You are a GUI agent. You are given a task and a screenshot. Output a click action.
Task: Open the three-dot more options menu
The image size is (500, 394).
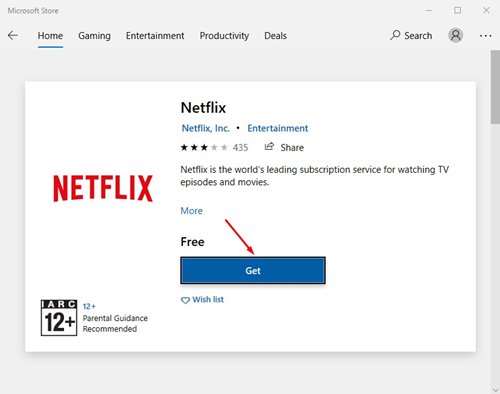coord(486,36)
